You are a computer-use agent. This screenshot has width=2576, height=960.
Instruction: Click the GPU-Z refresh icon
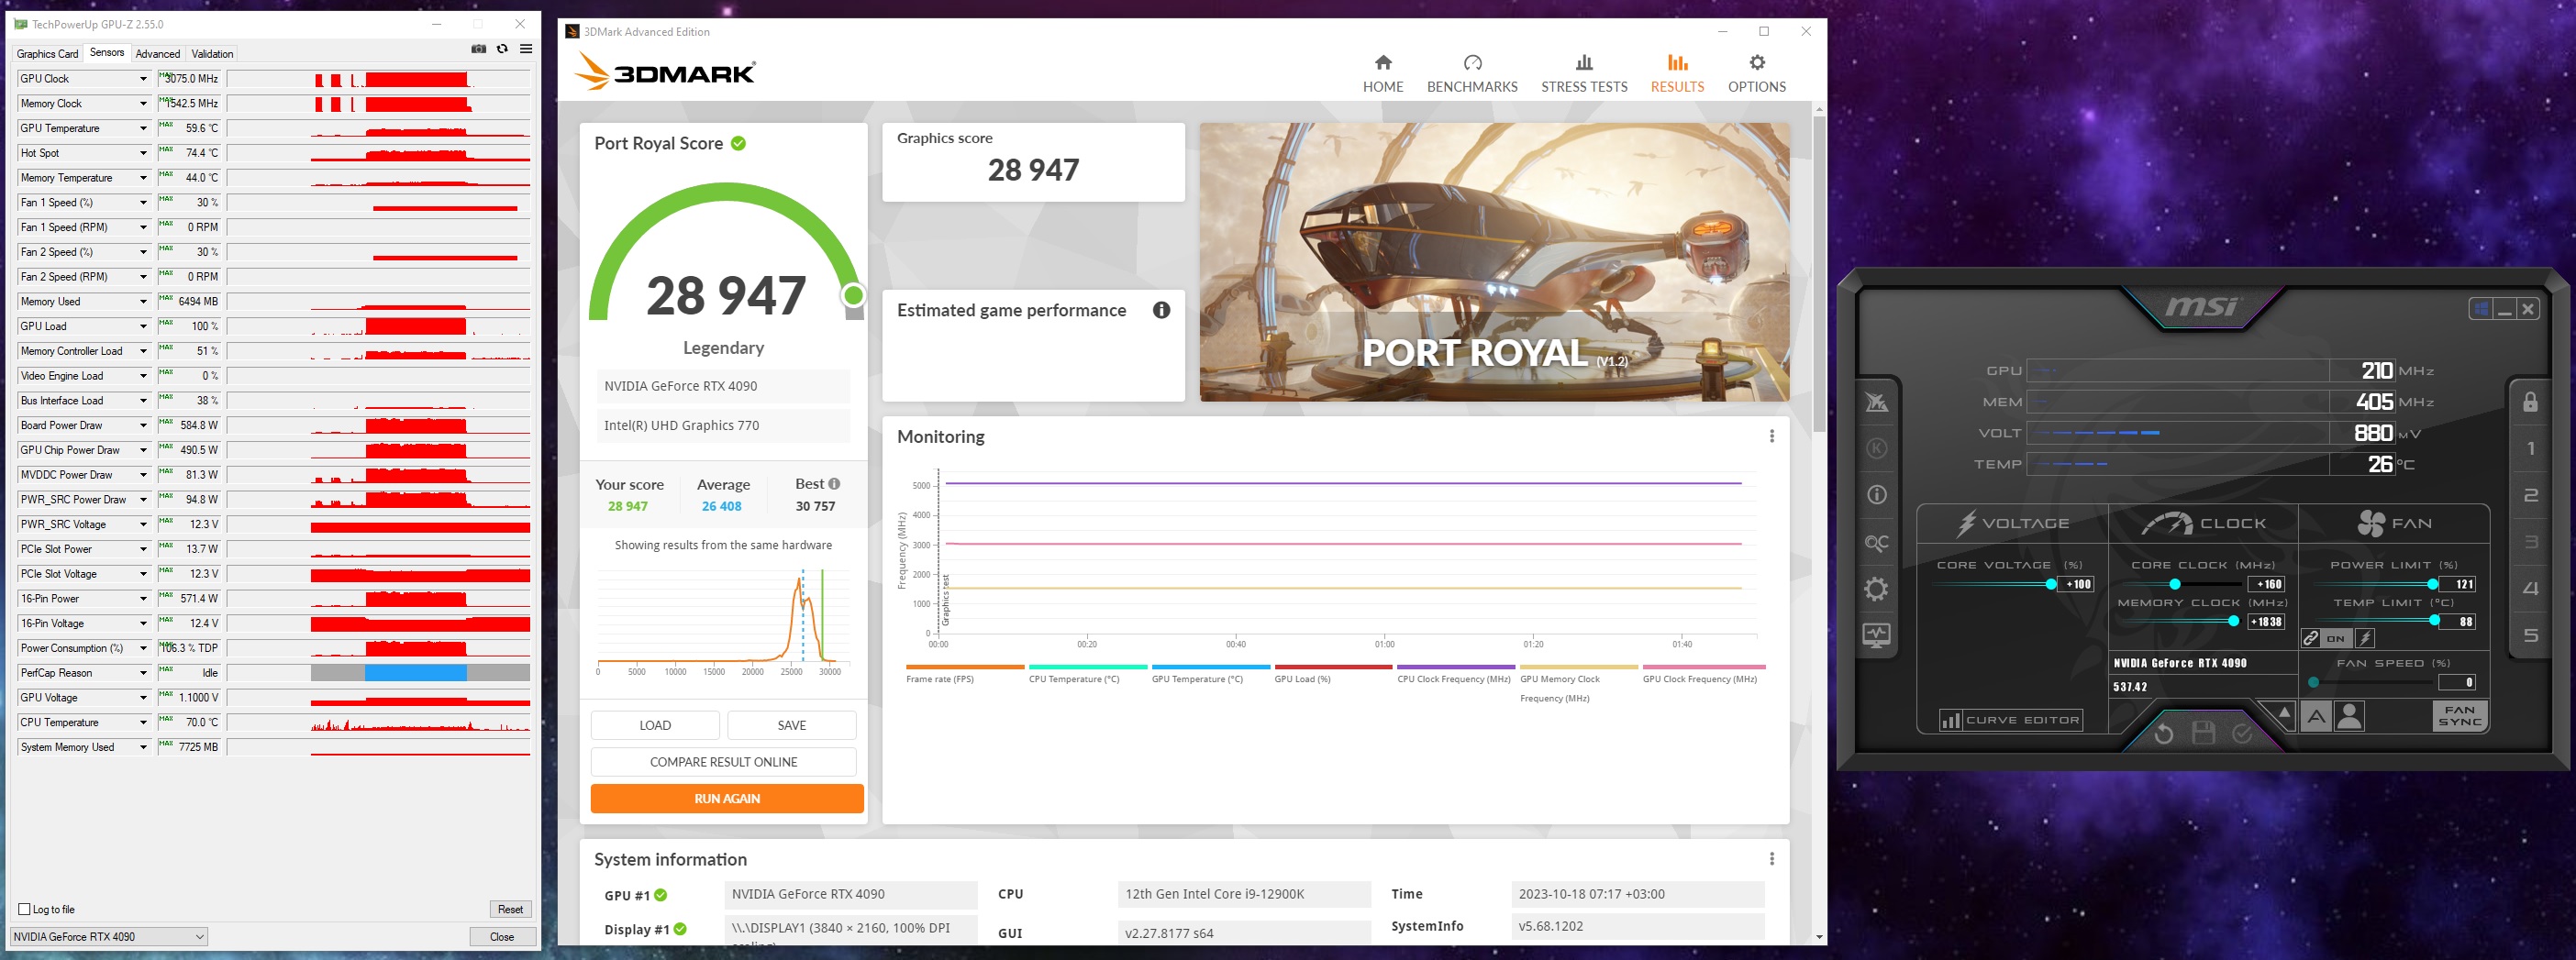502,49
